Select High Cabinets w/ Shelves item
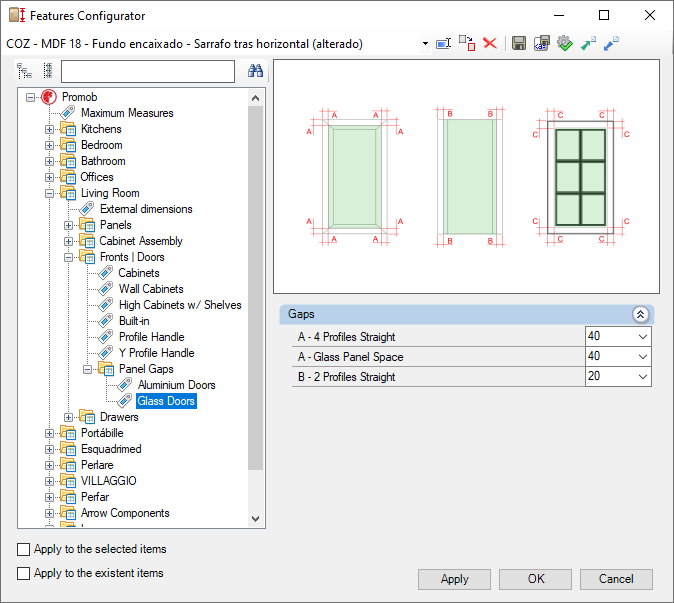This screenshot has width=674, height=603. (x=180, y=305)
